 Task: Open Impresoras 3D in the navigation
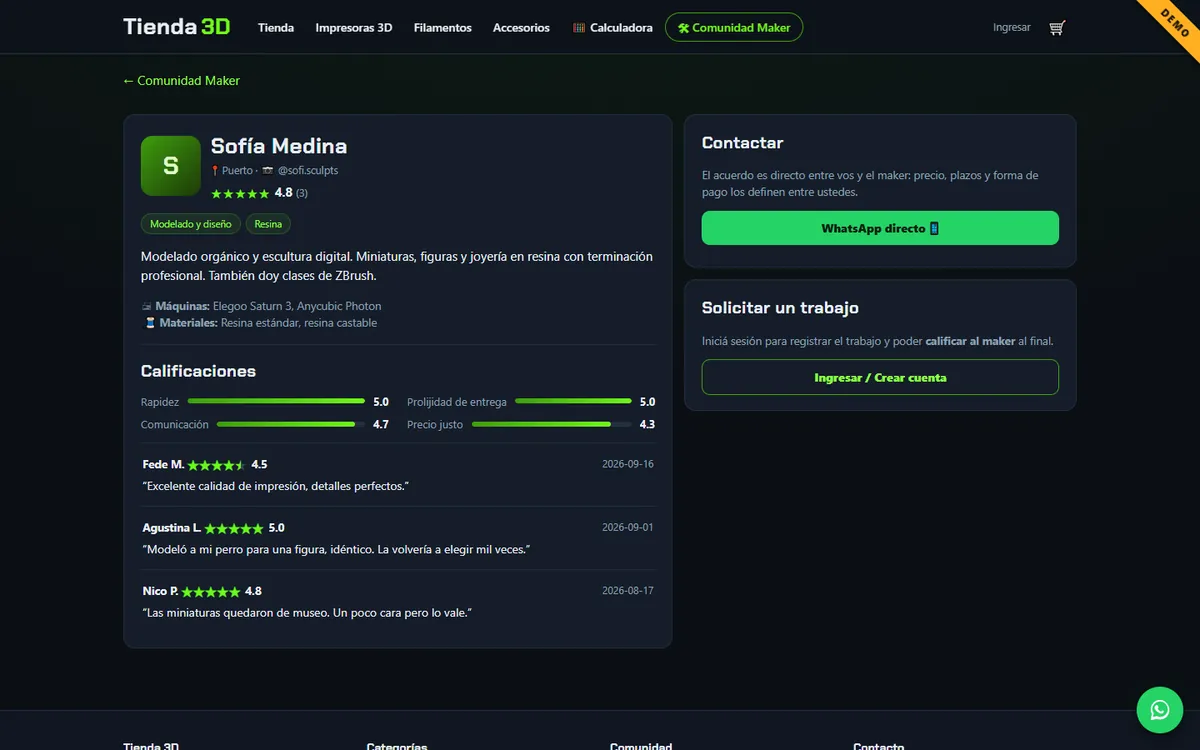click(354, 28)
